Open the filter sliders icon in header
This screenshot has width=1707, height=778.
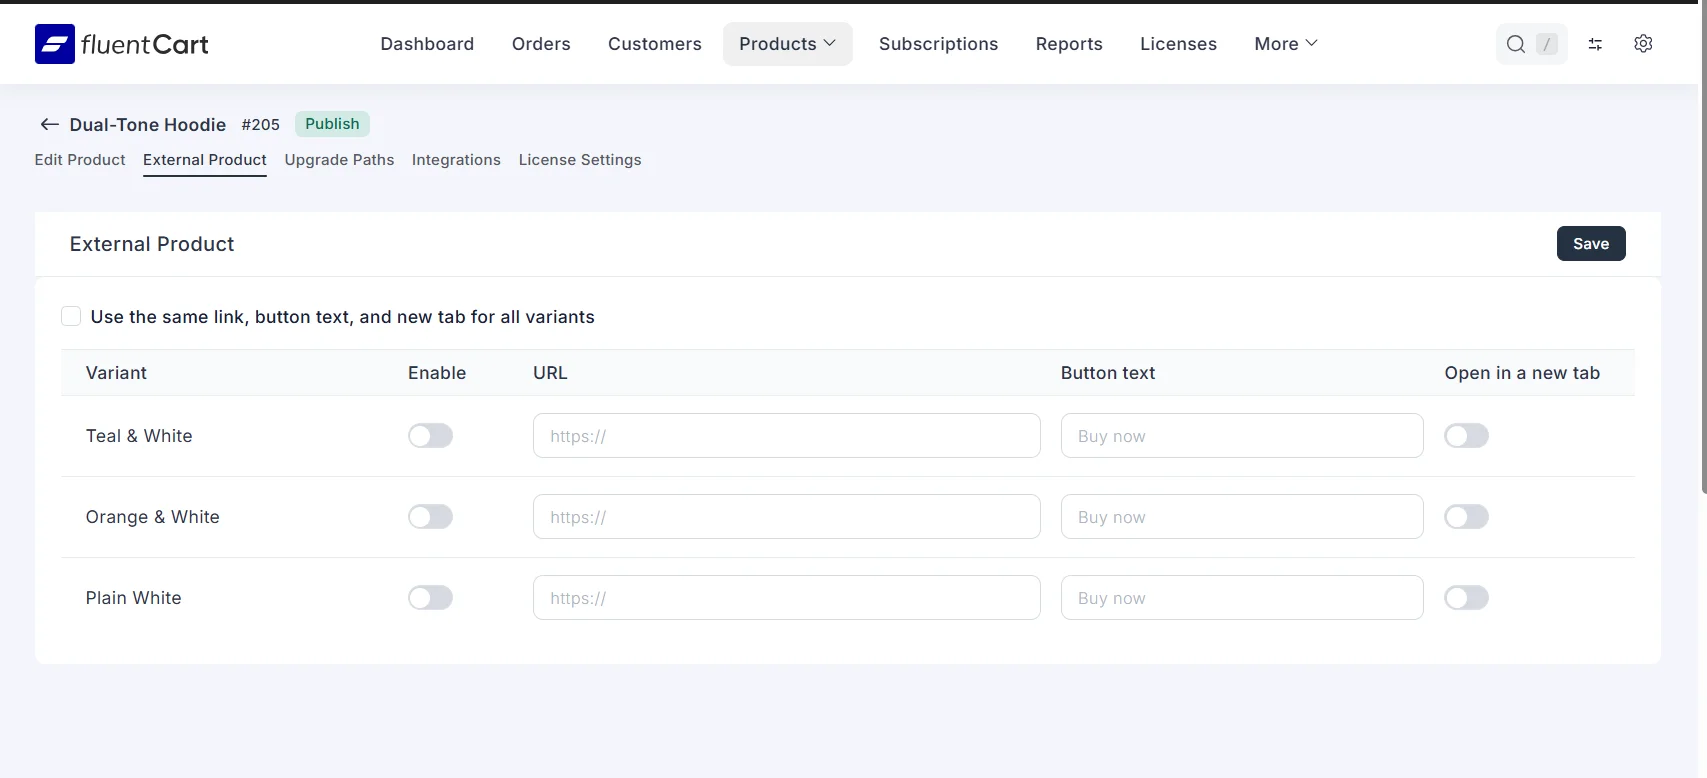click(x=1595, y=44)
